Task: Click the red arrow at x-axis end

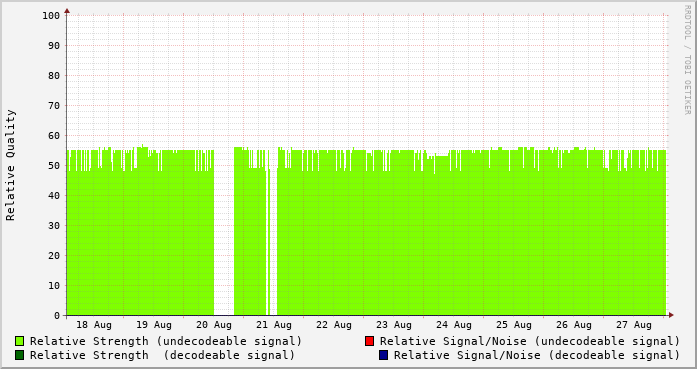Action: [671, 315]
